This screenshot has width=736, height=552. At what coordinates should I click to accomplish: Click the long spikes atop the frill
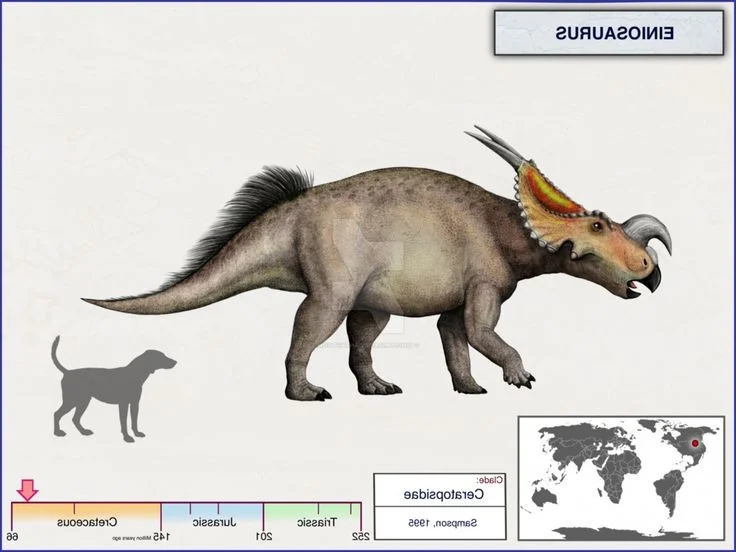click(497, 145)
